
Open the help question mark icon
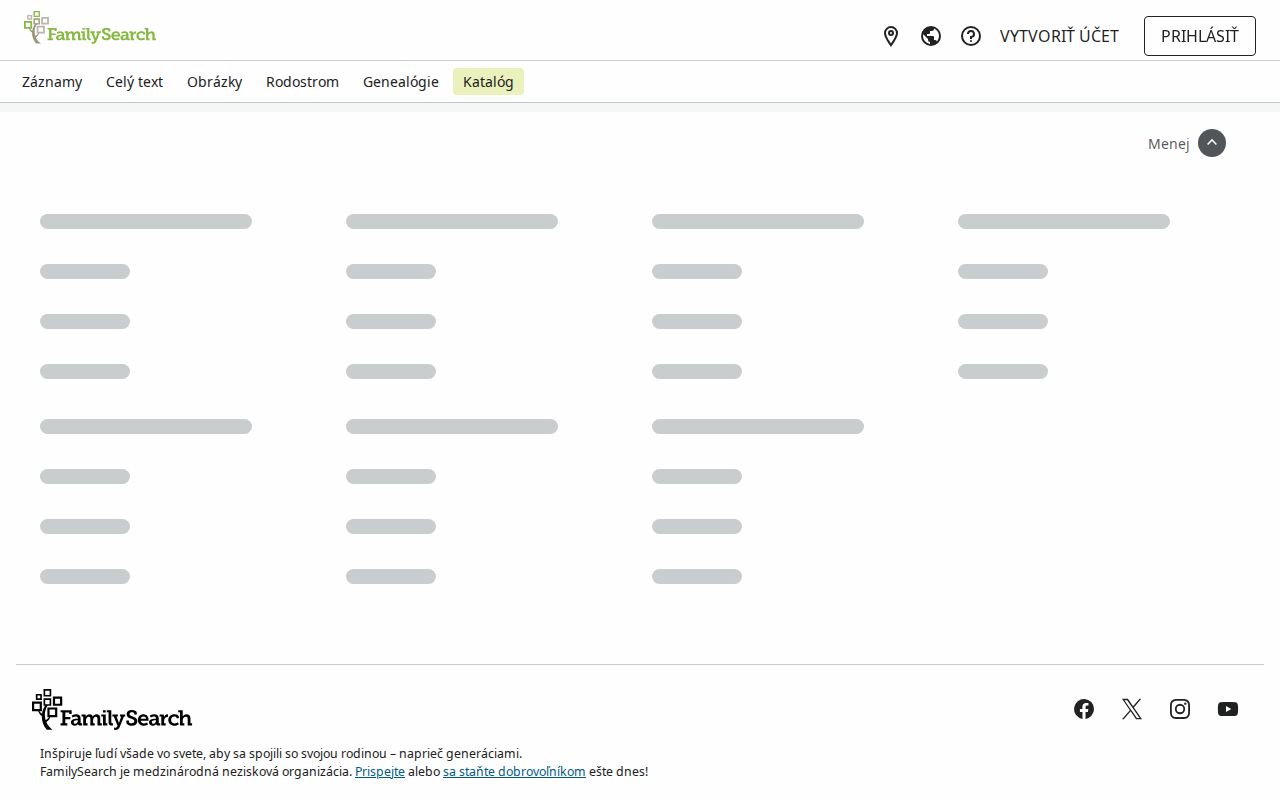(971, 36)
